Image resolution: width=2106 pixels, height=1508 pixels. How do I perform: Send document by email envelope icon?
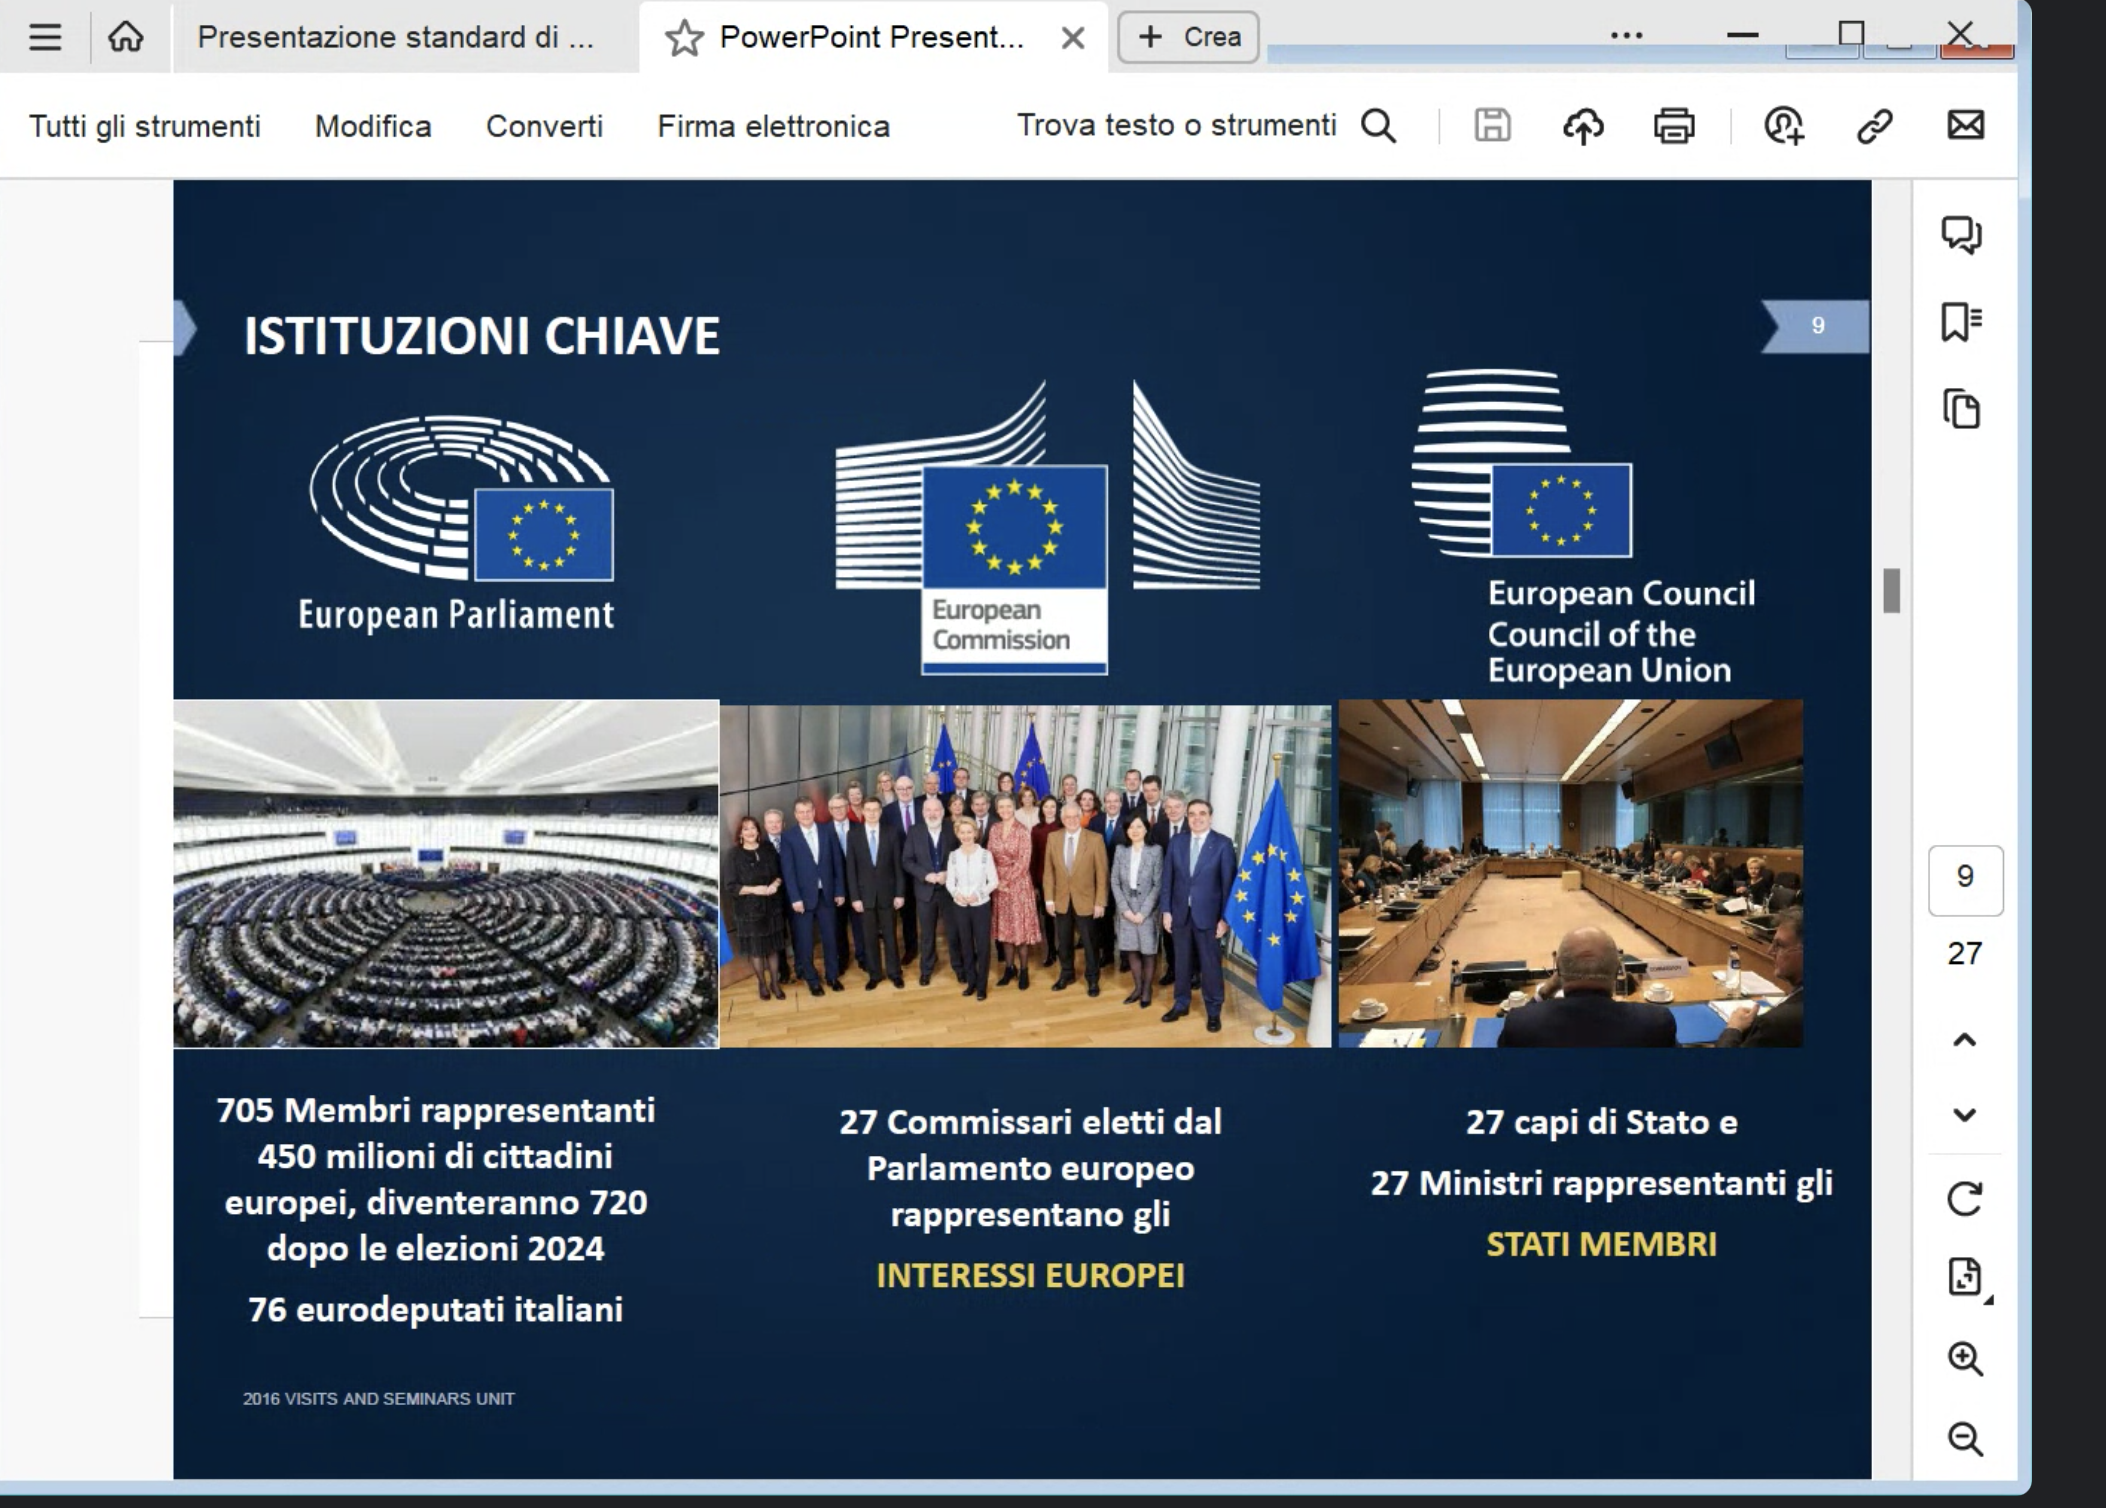coord(1966,125)
